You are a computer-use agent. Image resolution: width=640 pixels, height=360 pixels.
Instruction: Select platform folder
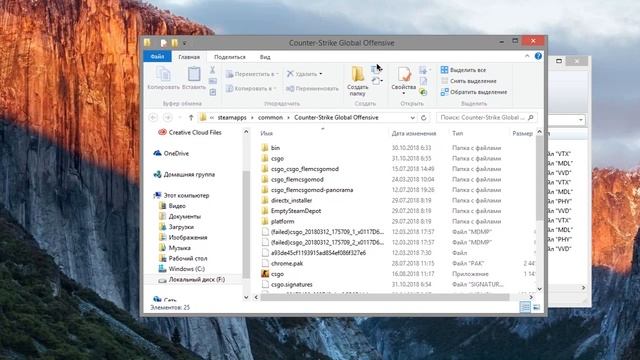click(x=278, y=222)
